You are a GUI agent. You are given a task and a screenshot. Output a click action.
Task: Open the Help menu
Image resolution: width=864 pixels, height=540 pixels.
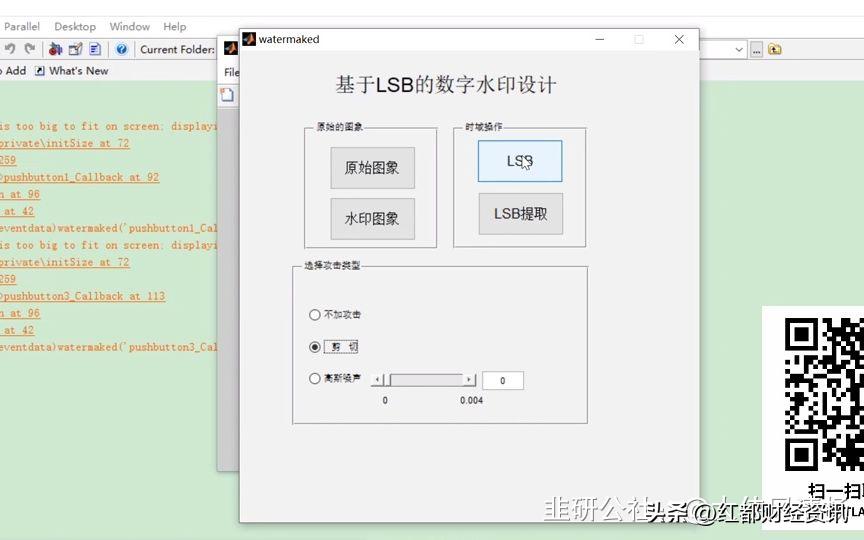(175, 26)
